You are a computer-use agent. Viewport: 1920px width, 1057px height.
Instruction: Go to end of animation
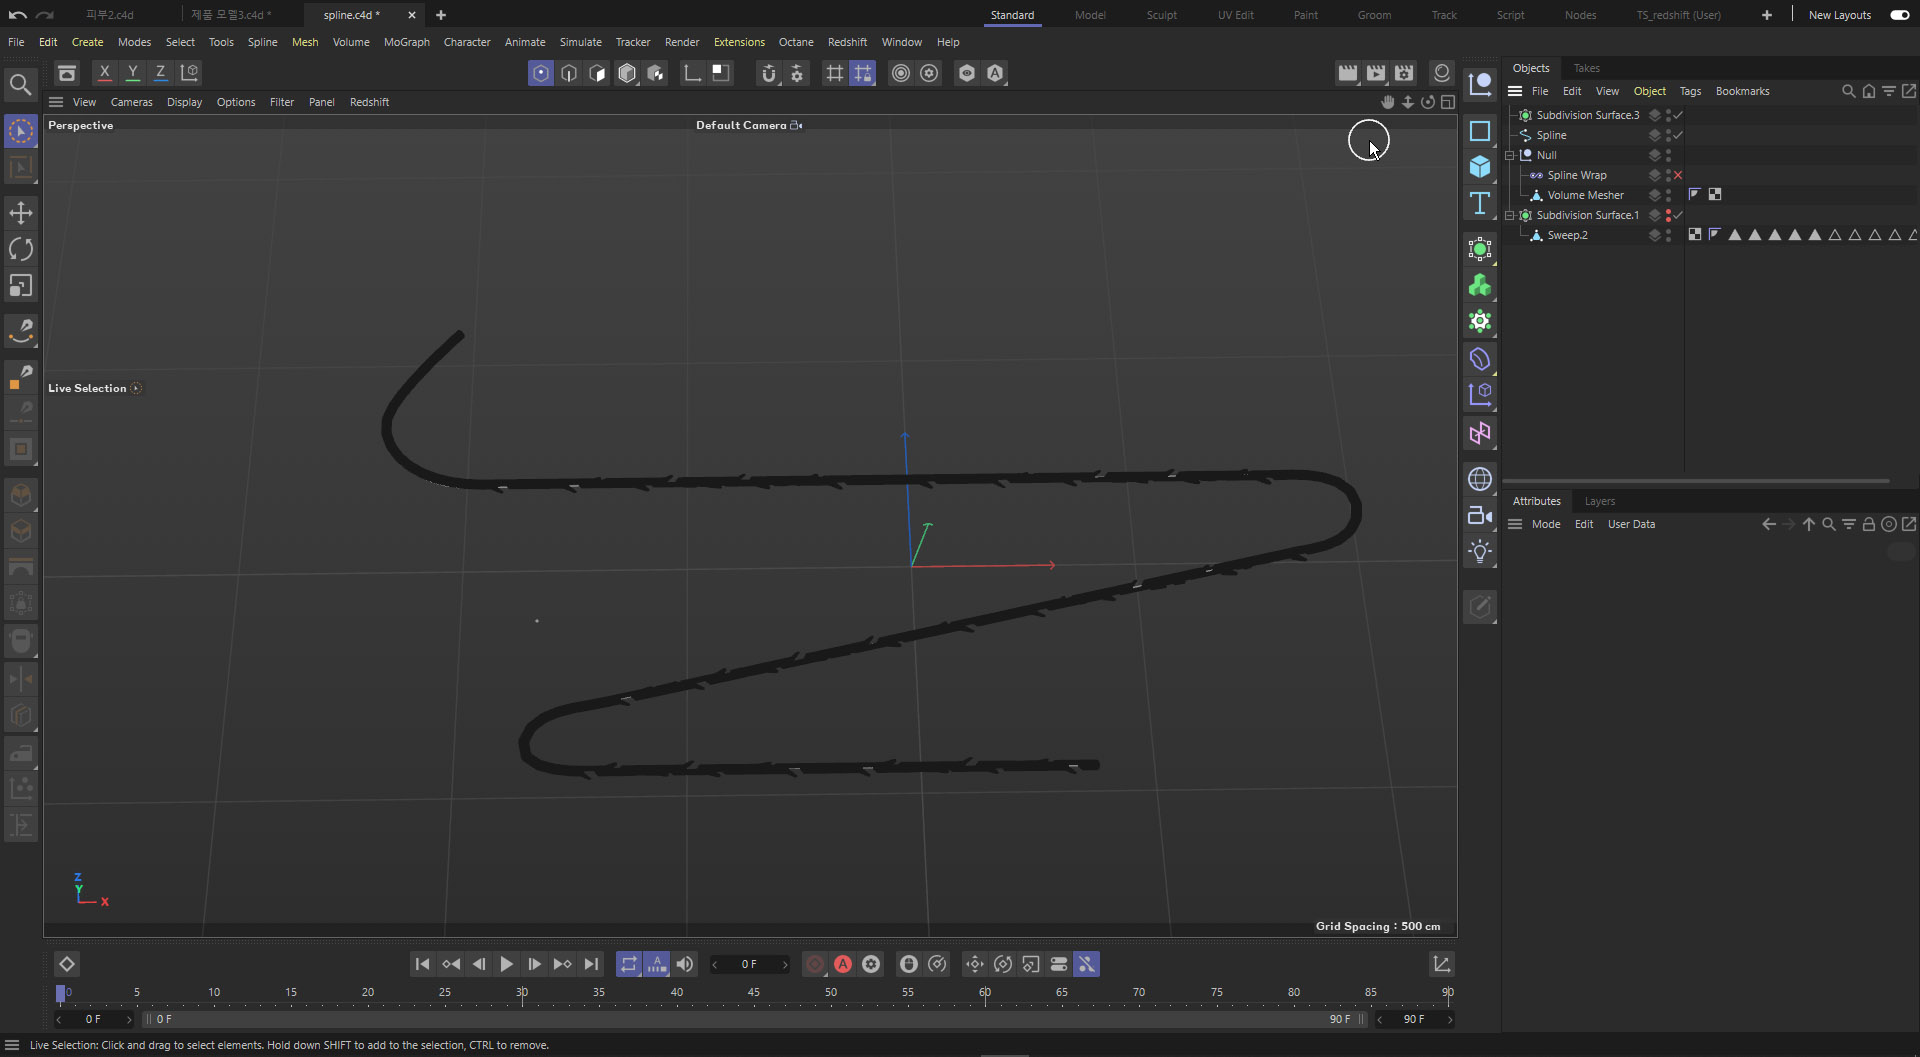[591, 964]
